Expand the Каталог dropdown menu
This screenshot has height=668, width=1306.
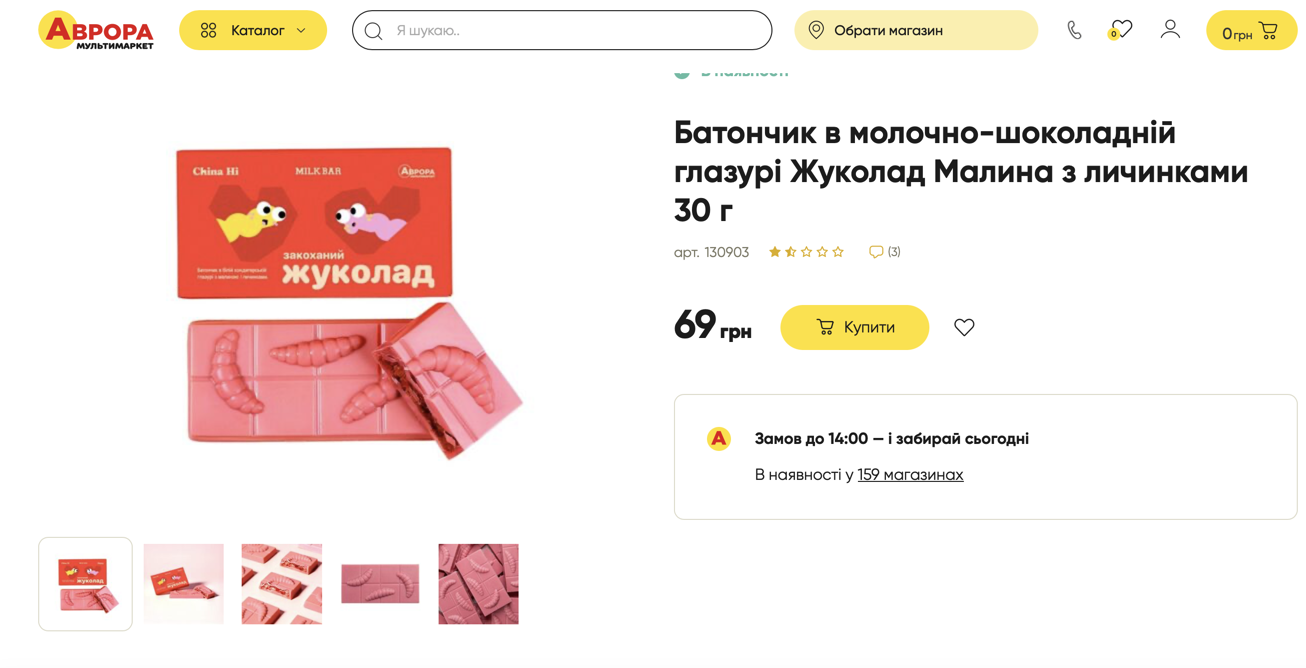[x=253, y=31]
